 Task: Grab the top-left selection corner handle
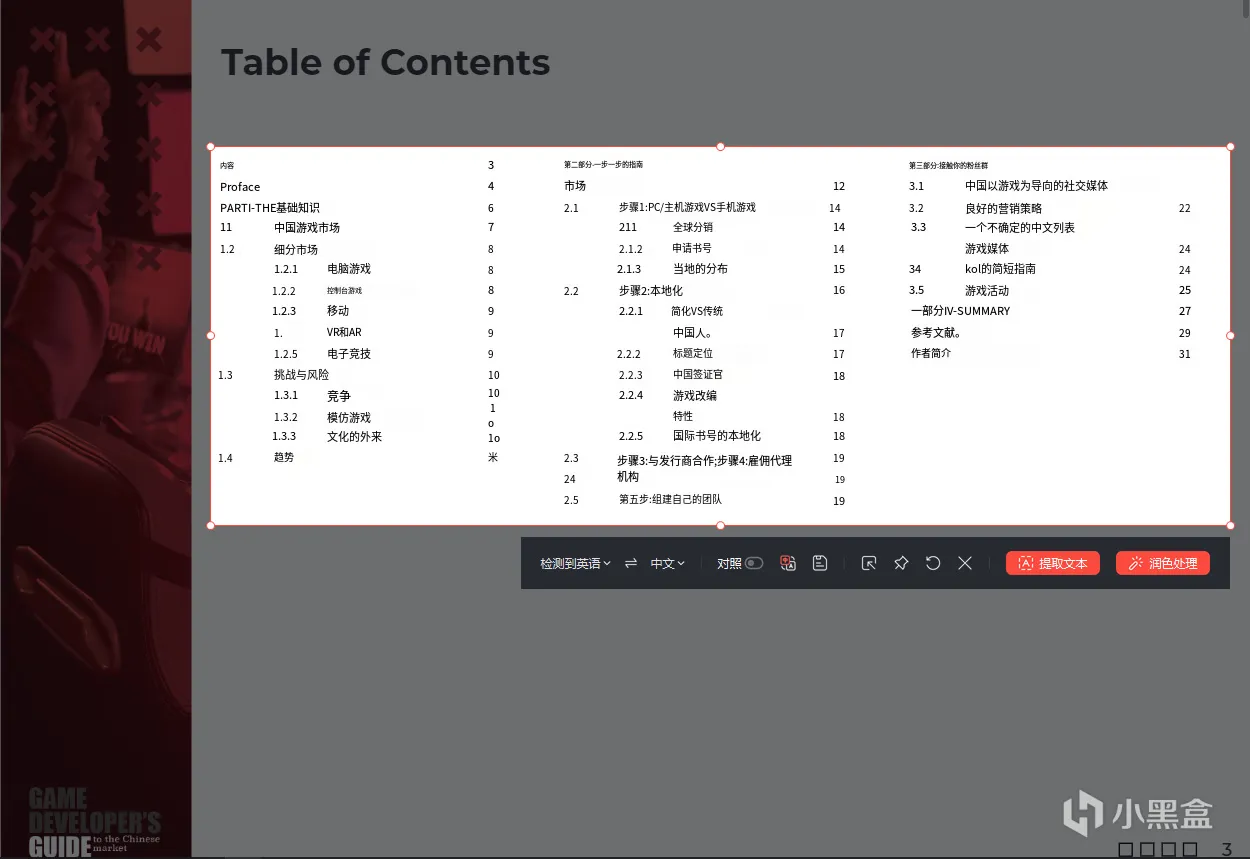coord(211,147)
